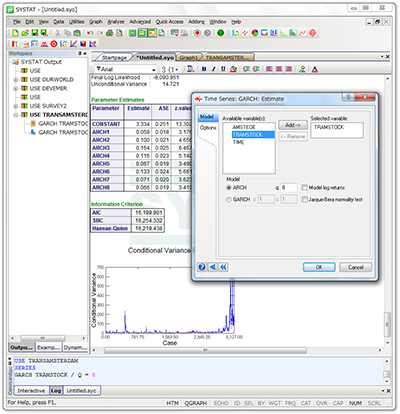Collapse the USE TRANSAMSTERDAM tree node

pyautogui.click(x=15, y=115)
